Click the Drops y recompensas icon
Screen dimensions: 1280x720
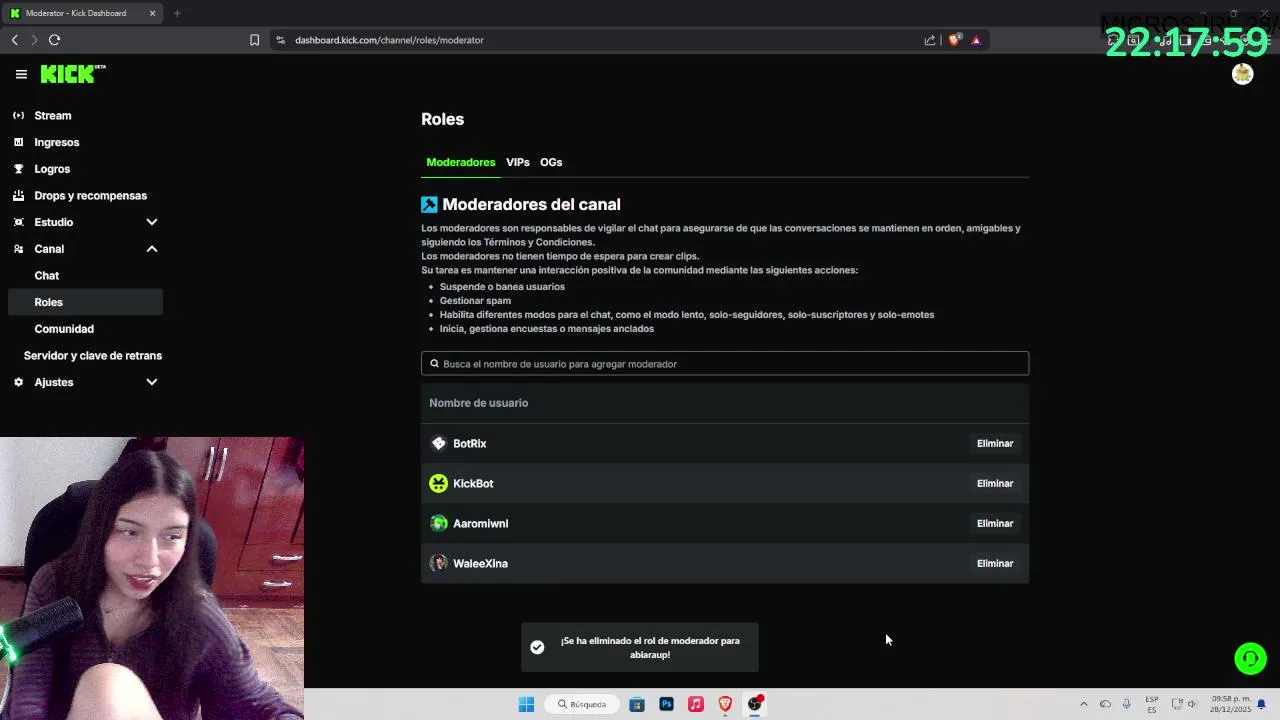18,195
